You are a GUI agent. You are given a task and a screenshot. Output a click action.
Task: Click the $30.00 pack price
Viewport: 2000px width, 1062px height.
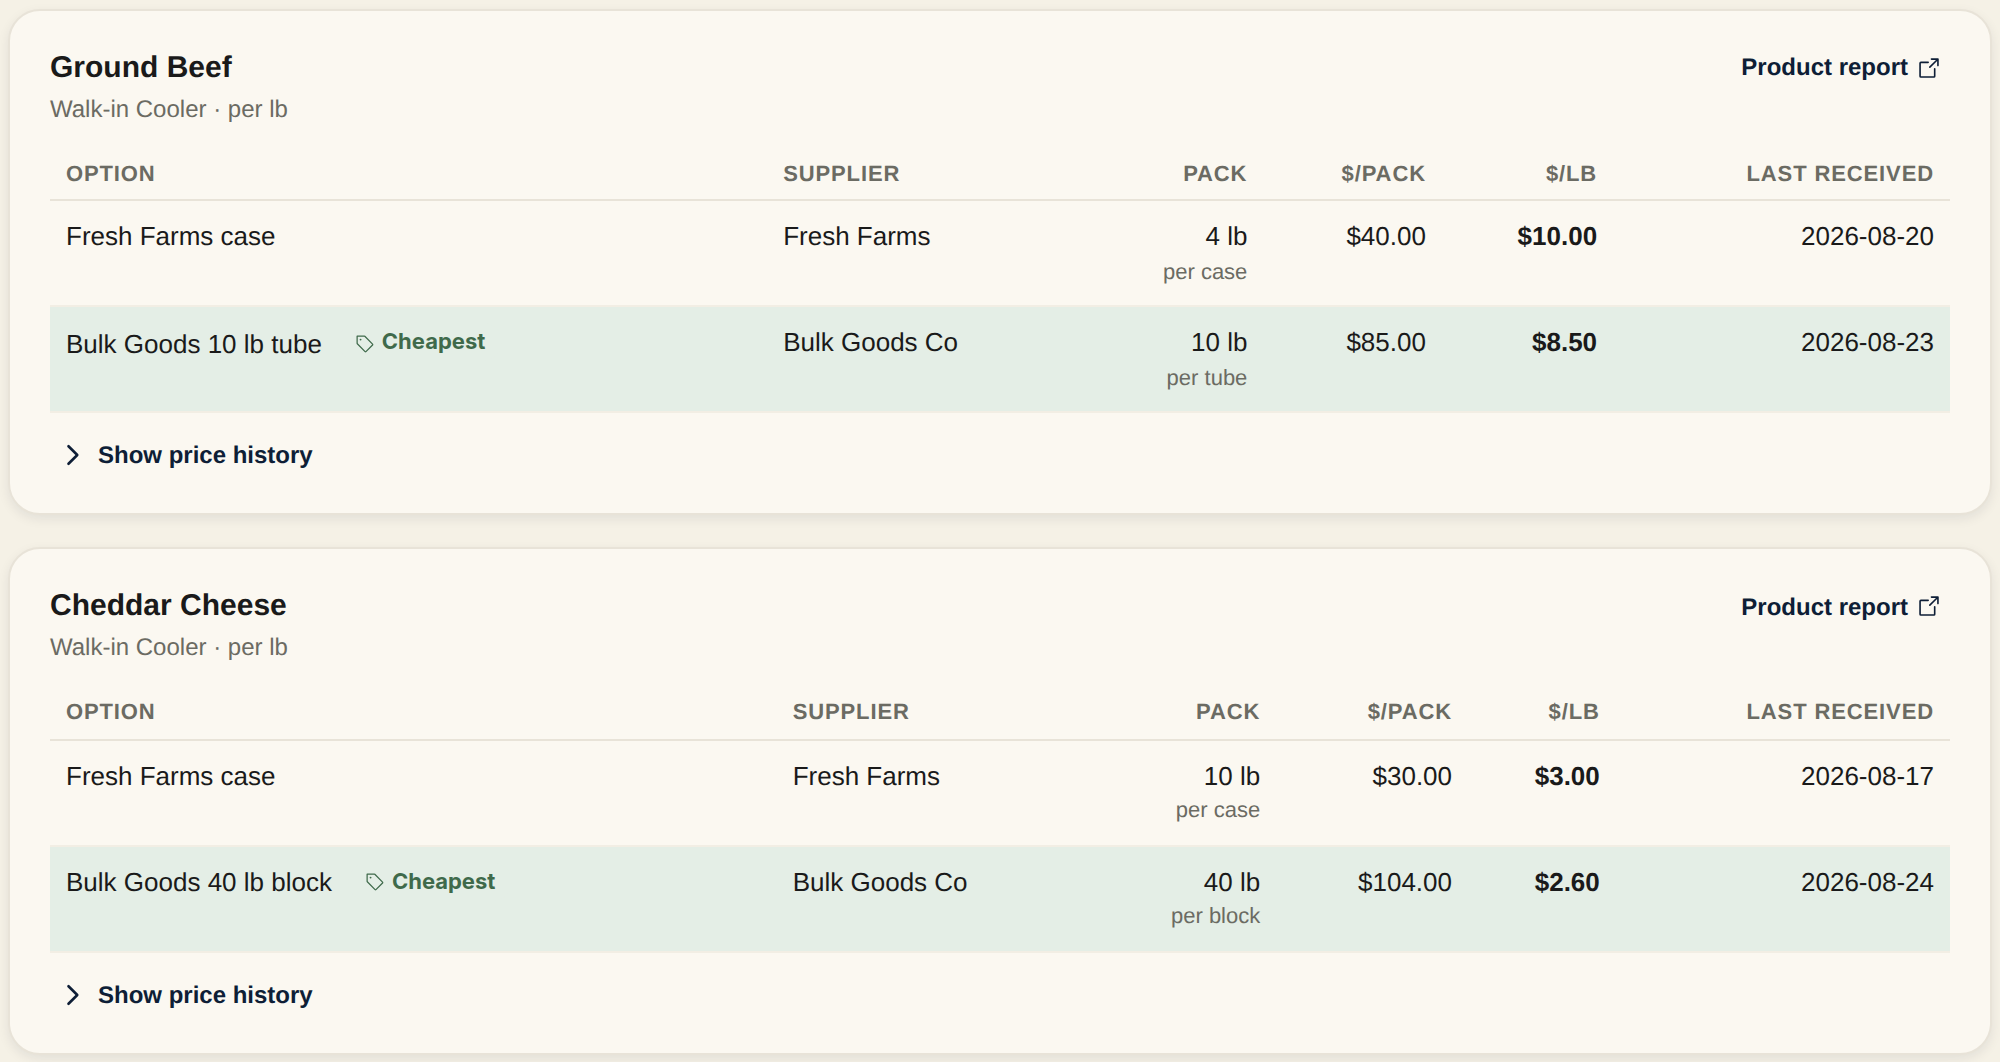click(1412, 777)
